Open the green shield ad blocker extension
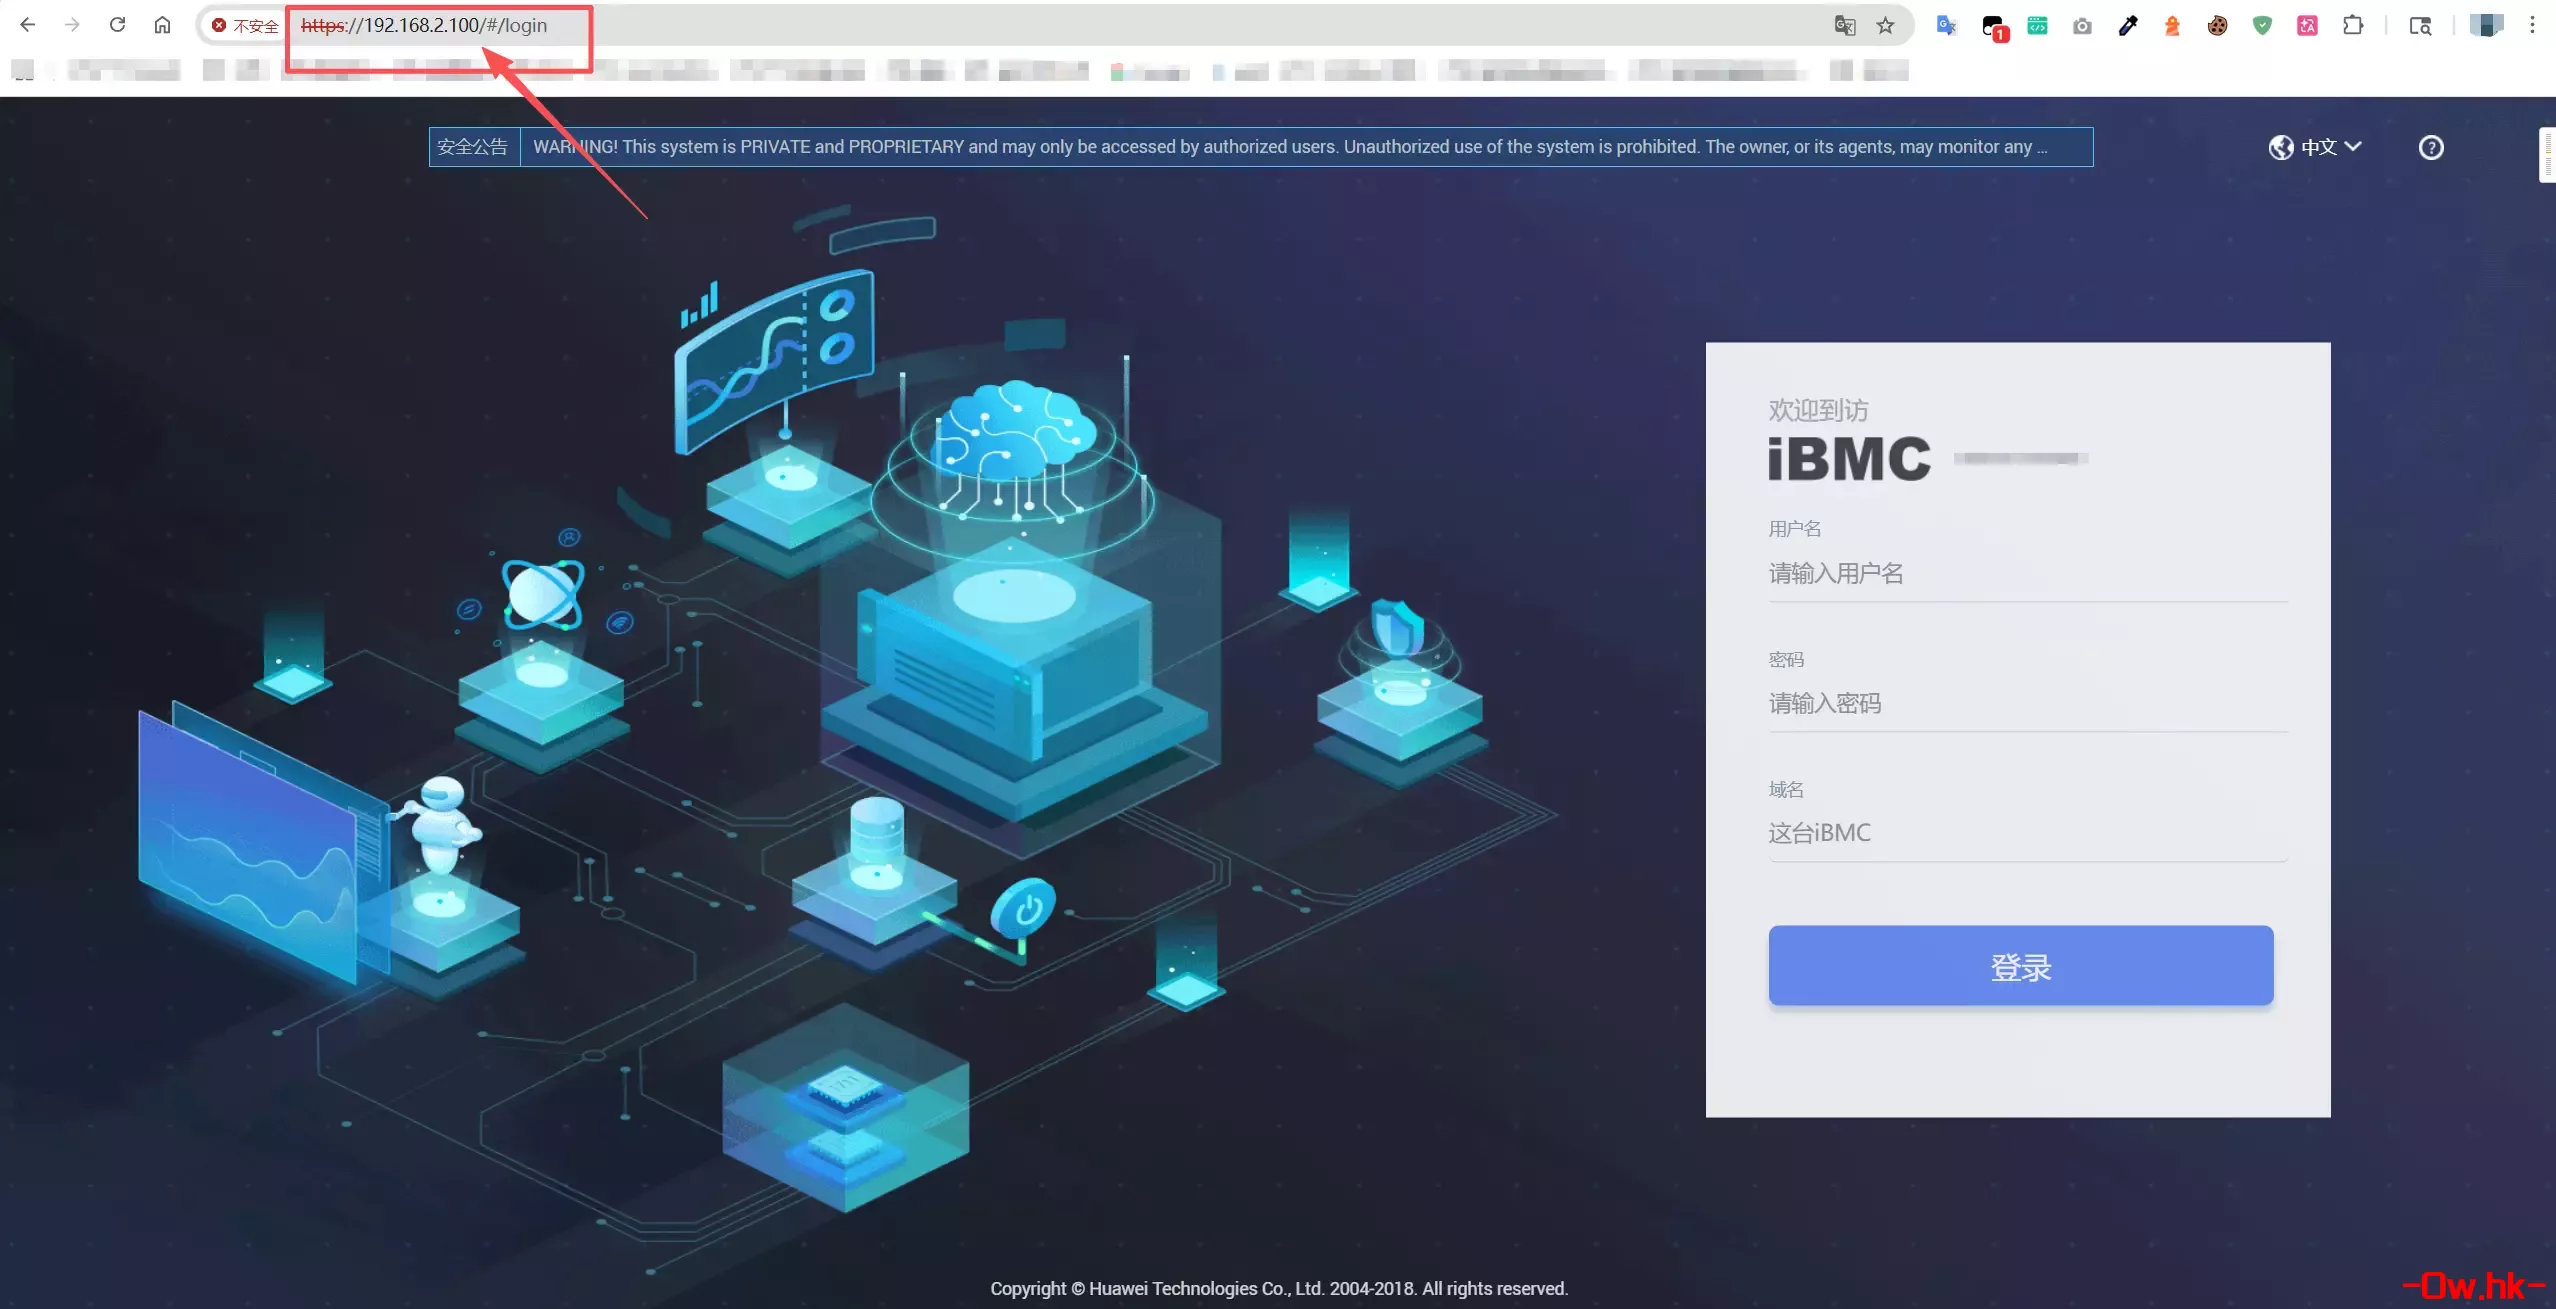 point(2262,26)
